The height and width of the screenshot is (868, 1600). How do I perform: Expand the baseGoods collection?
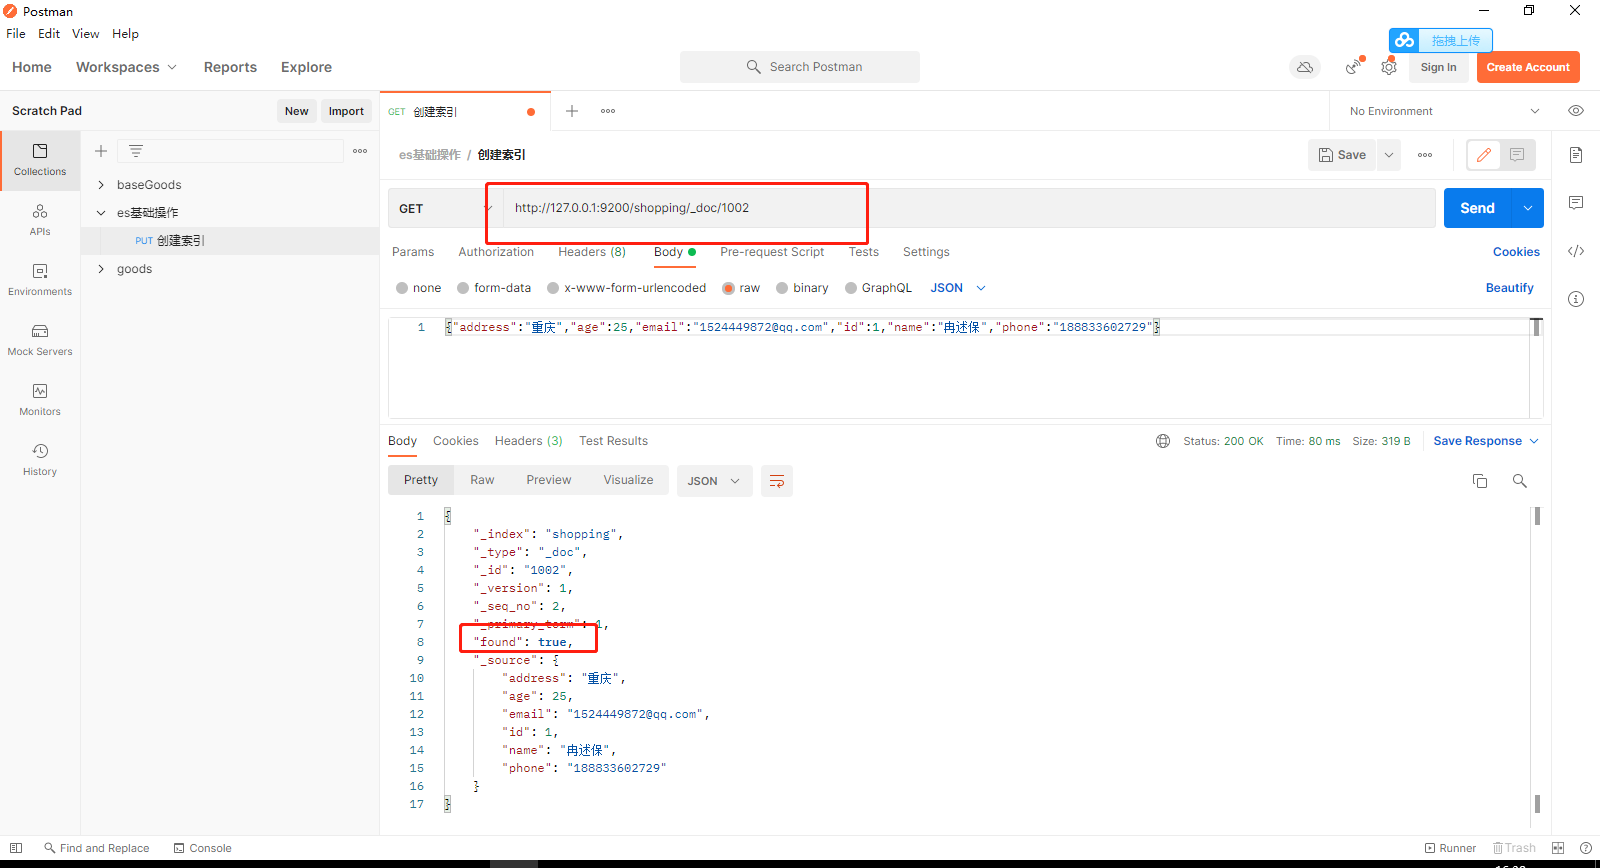coord(101,185)
